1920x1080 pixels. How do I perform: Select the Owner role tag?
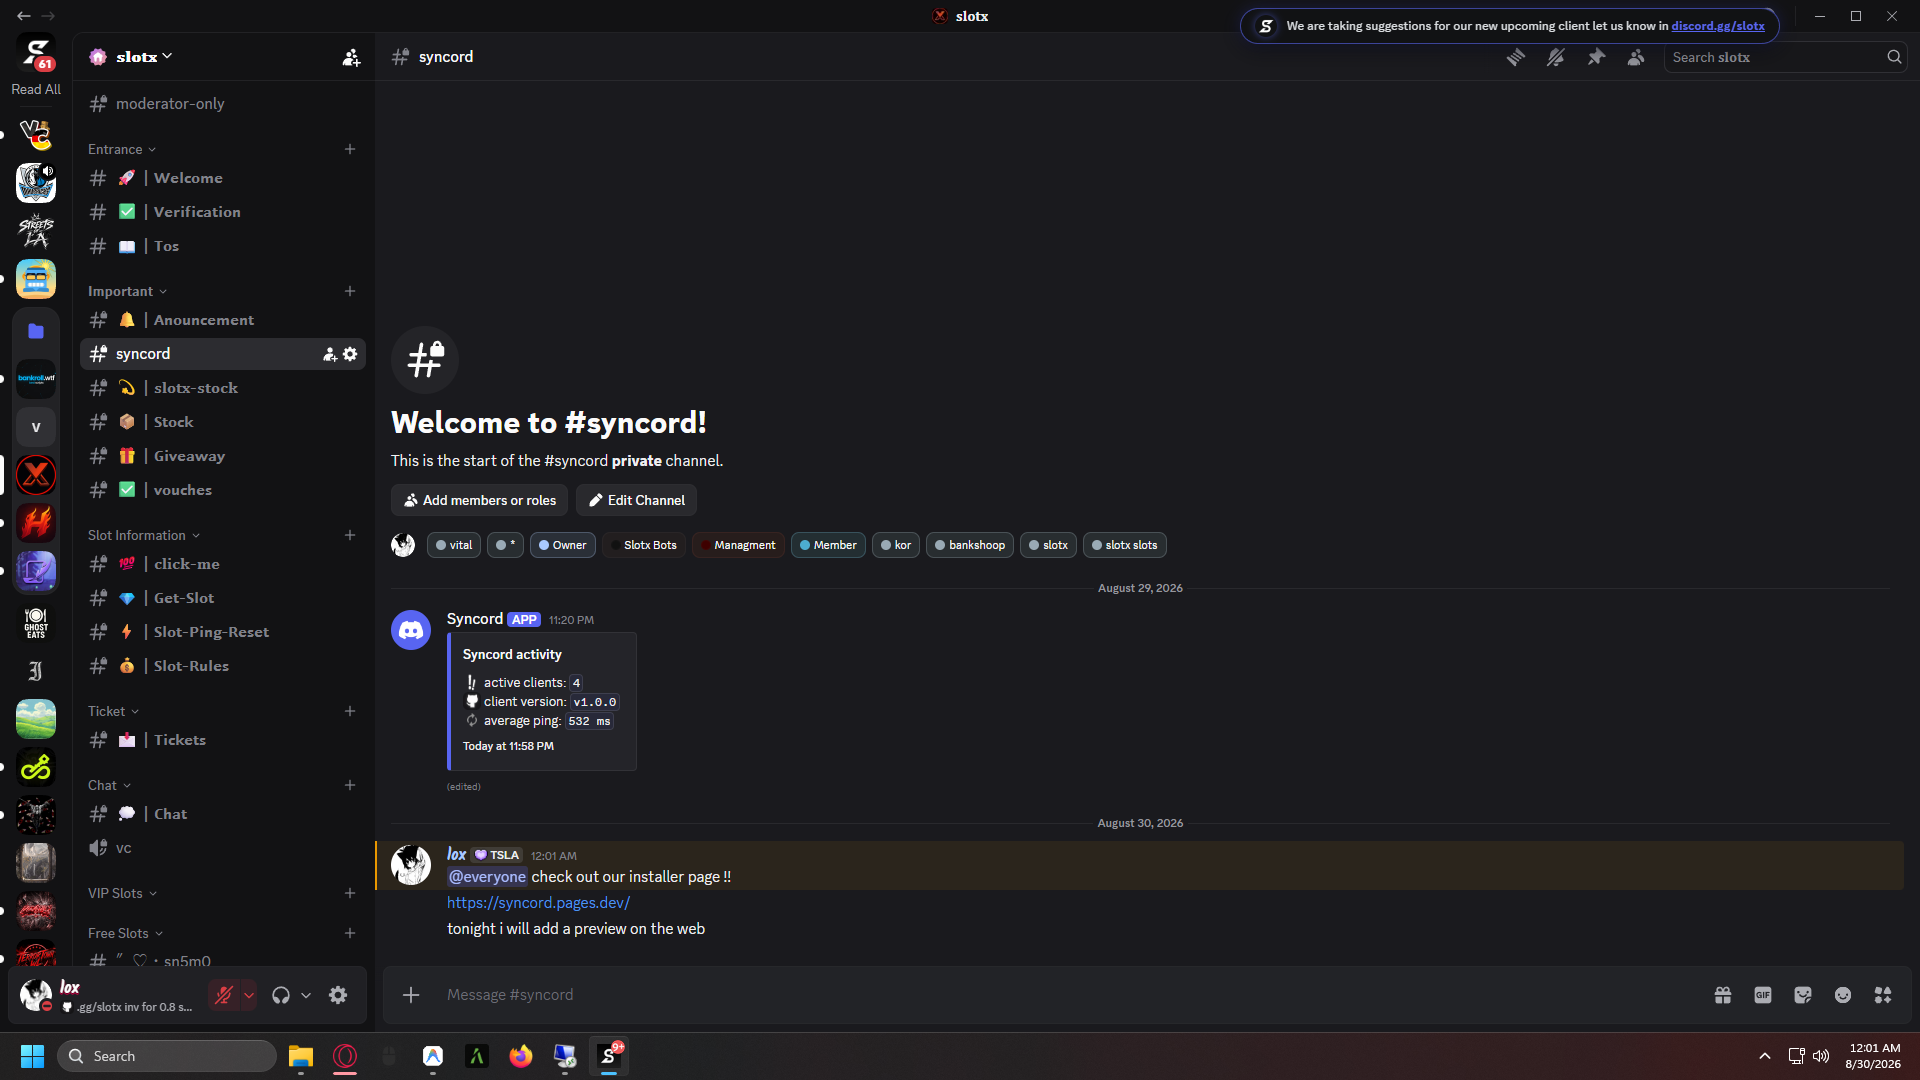click(x=563, y=545)
